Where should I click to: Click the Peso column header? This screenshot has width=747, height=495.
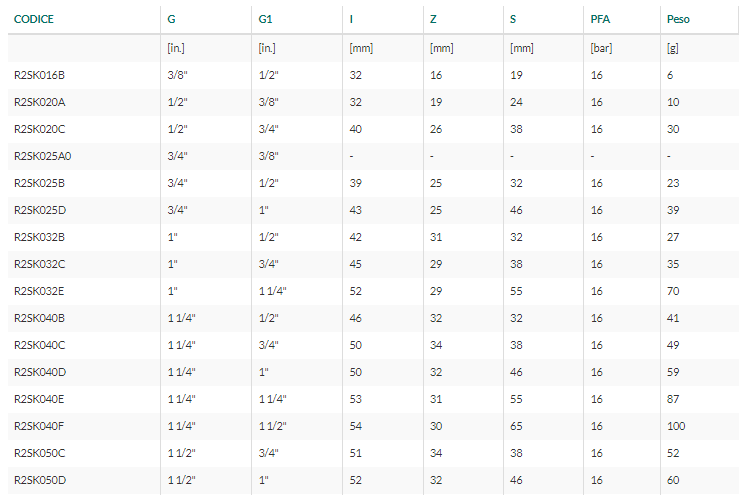678,20
